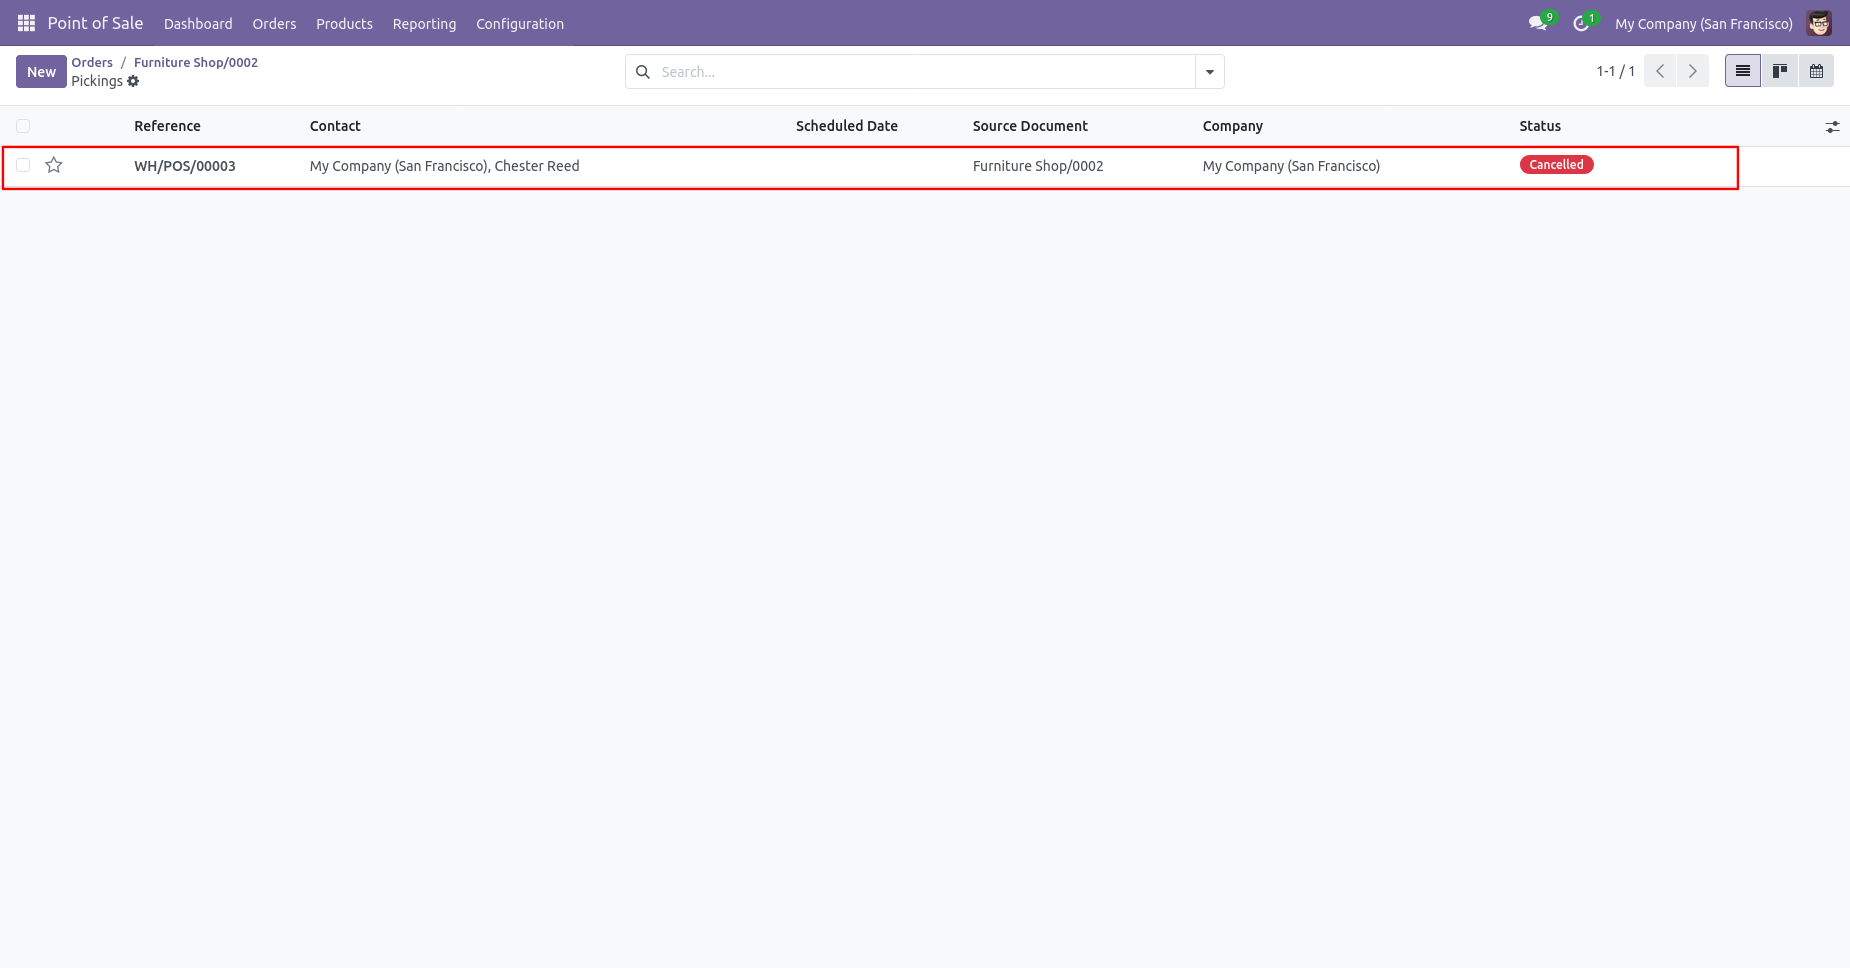Image resolution: width=1850 pixels, height=968 pixels.
Task: Open the company switcher My Company (San Francisco)
Action: pyautogui.click(x=1703, y=24)
